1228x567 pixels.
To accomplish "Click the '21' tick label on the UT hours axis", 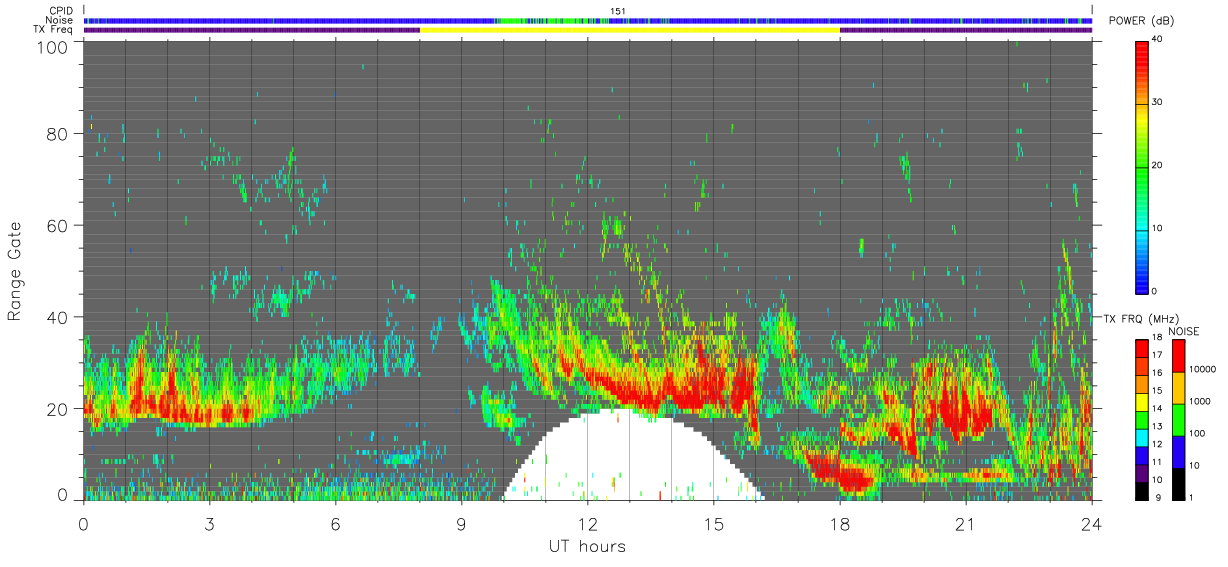I will [x=966, y=523].
